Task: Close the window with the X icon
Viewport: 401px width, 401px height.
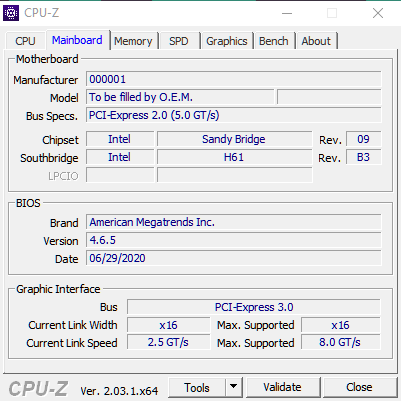Action: pos(378,13)
